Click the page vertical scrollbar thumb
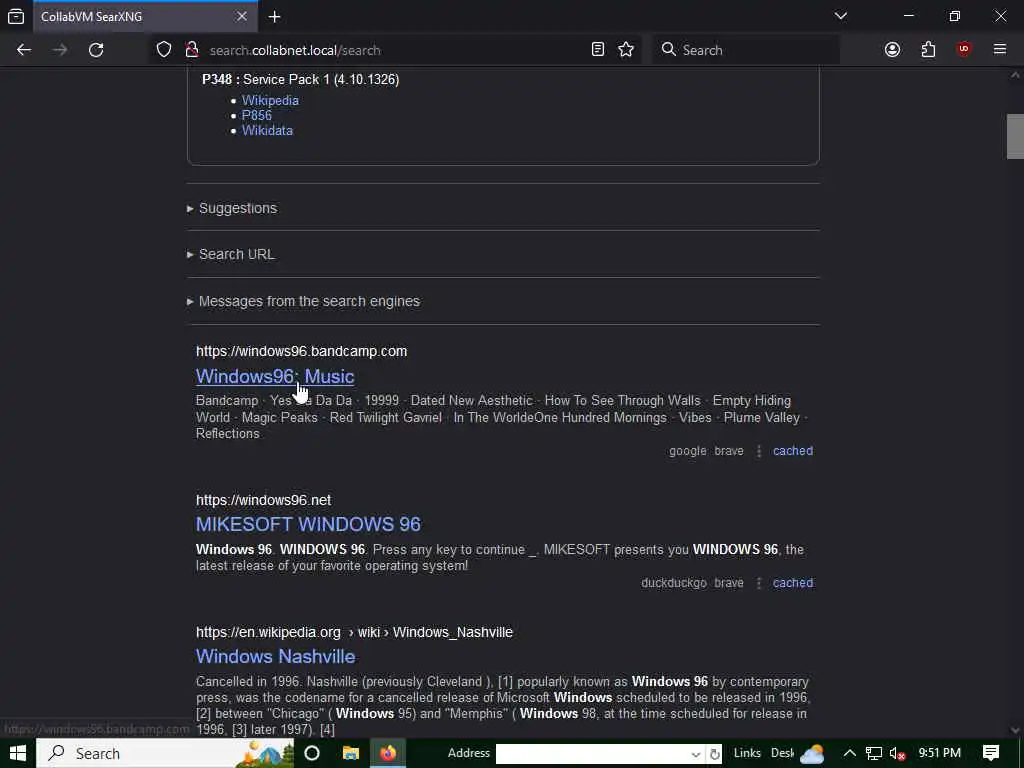The image size is (1024, 768). pos(1015,136)
